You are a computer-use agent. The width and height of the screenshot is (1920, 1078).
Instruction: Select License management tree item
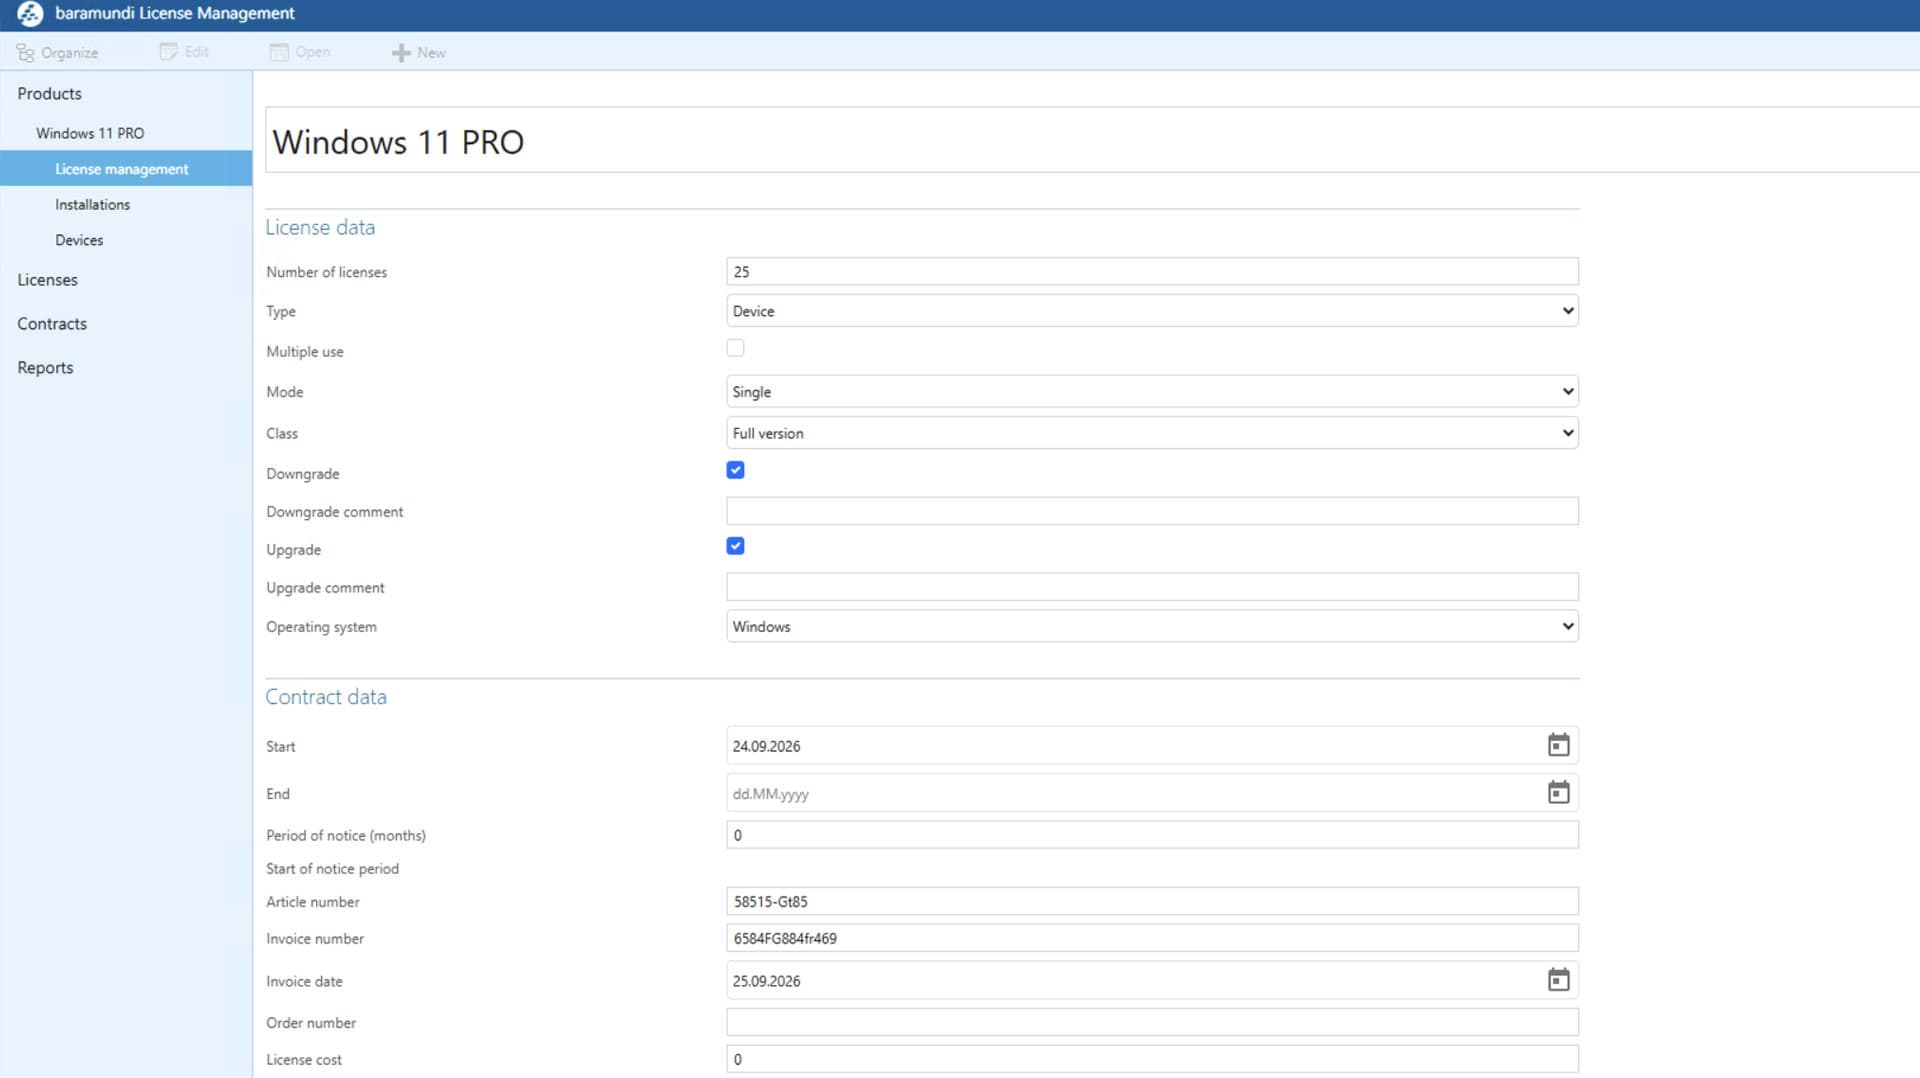(x=126, y=169)
